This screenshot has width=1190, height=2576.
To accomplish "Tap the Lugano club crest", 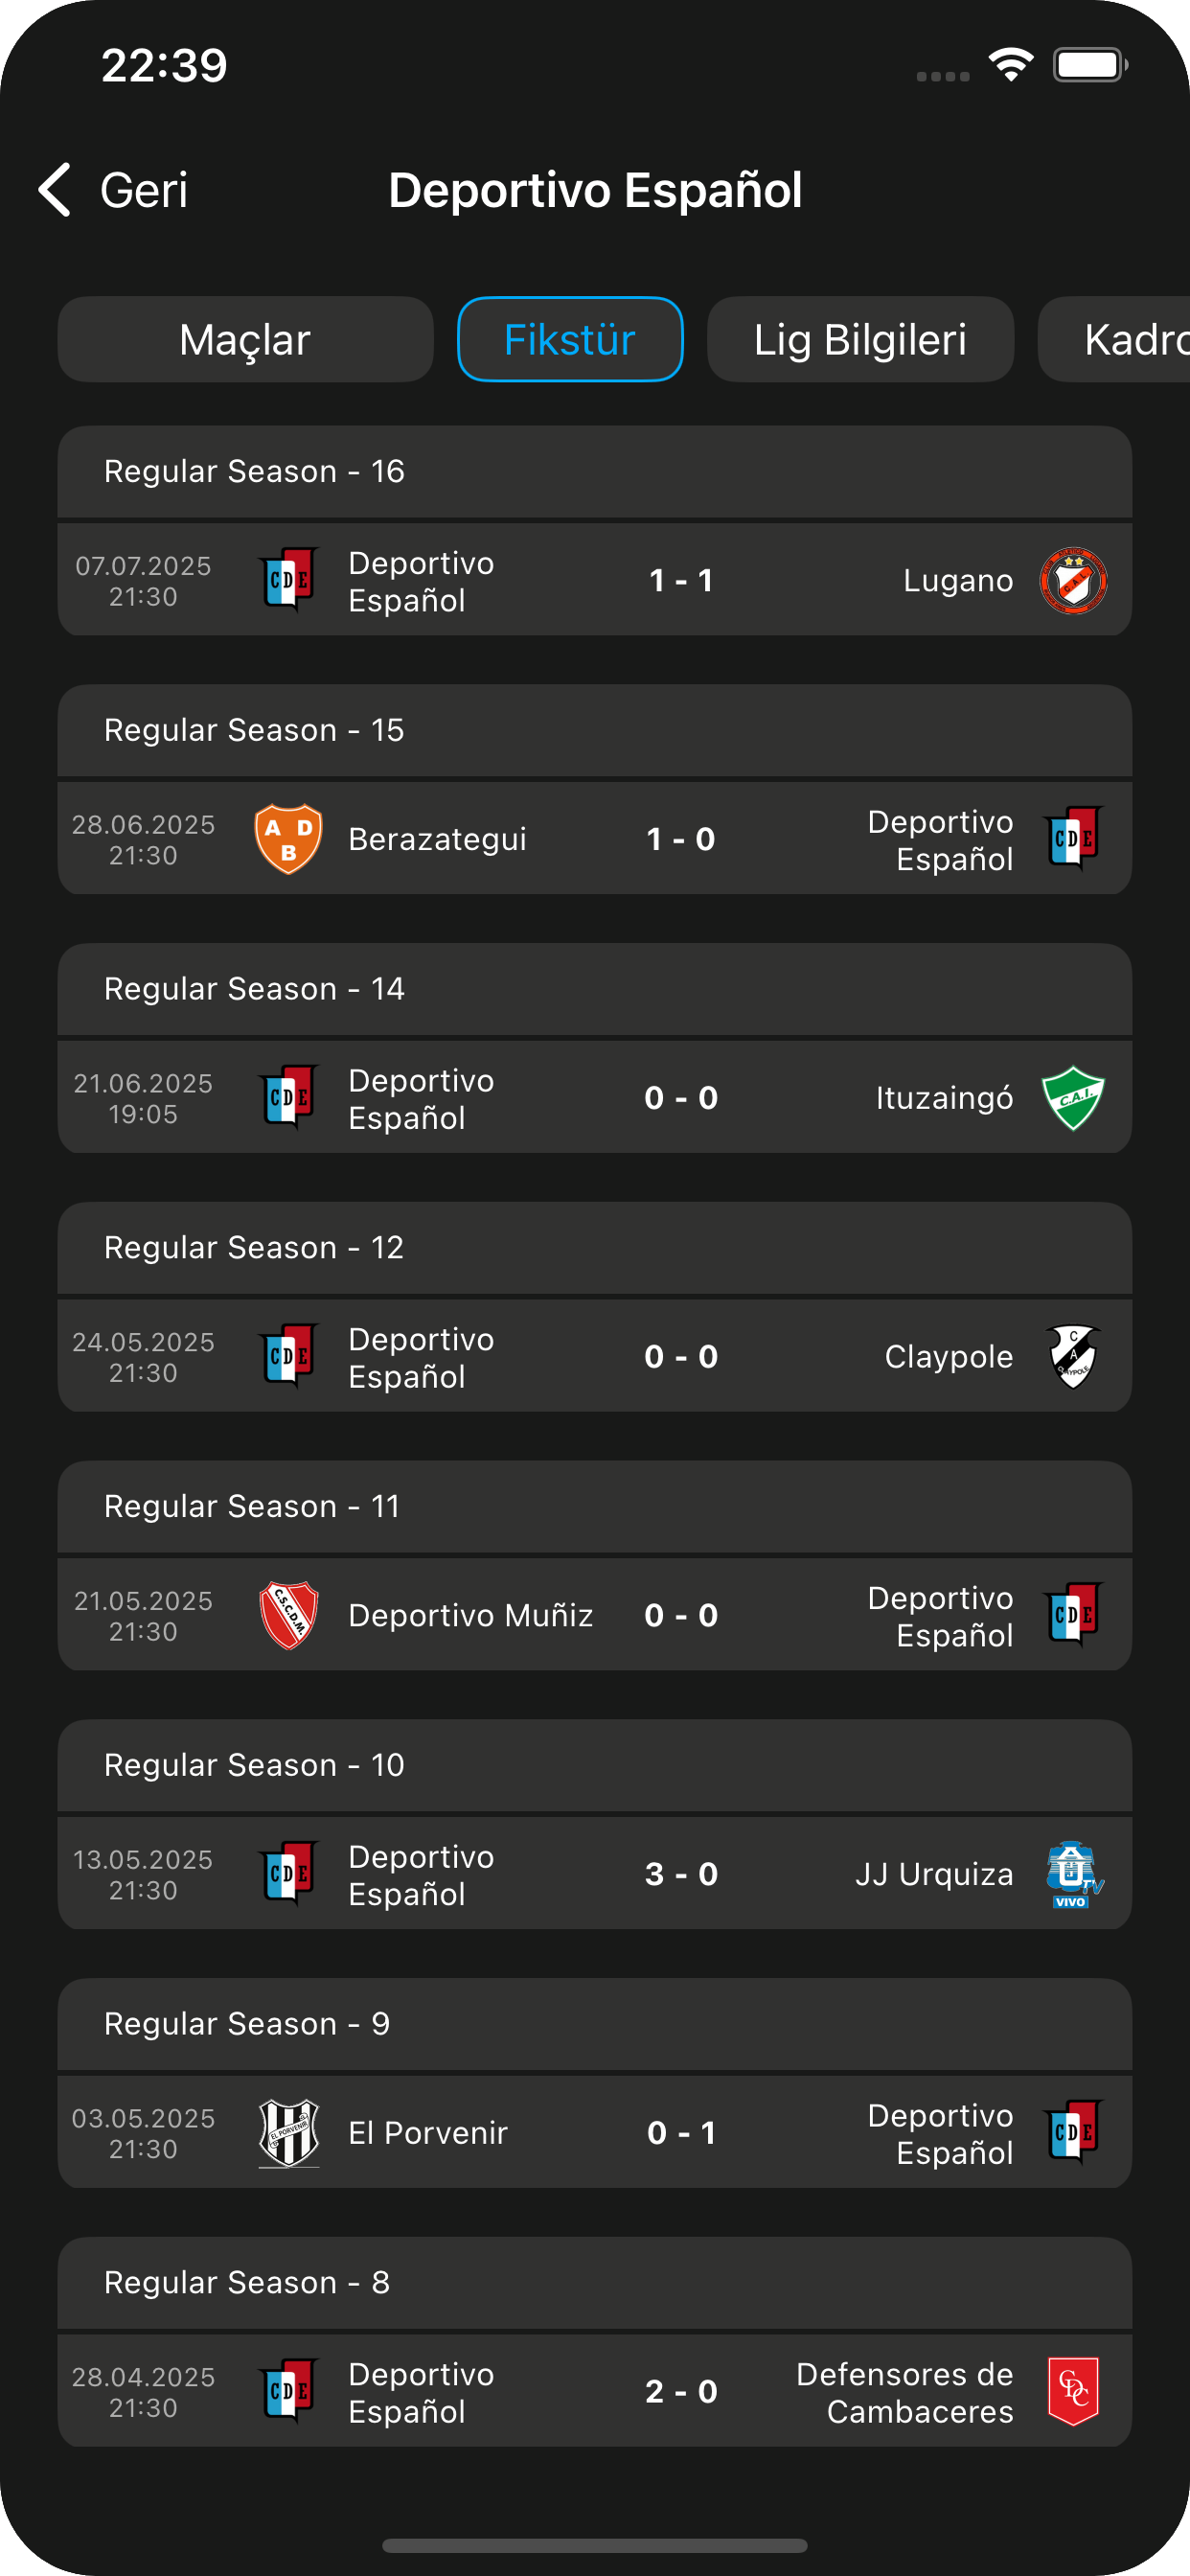I will tap(1073, 580).
